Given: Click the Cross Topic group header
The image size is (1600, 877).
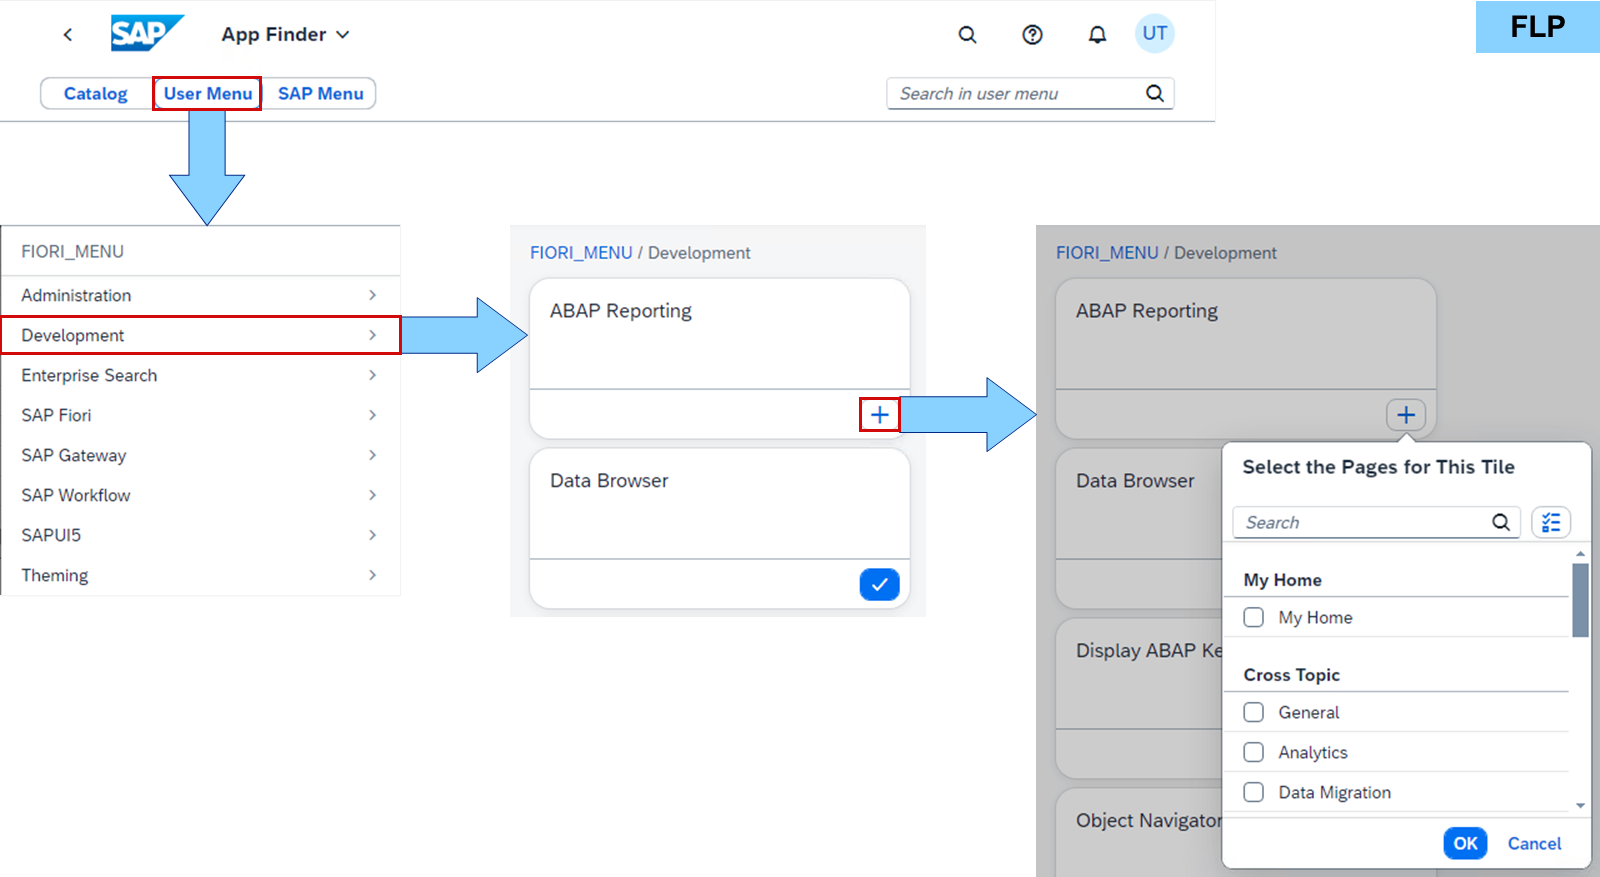Looking at the screenshot, I should (1291, 675).
